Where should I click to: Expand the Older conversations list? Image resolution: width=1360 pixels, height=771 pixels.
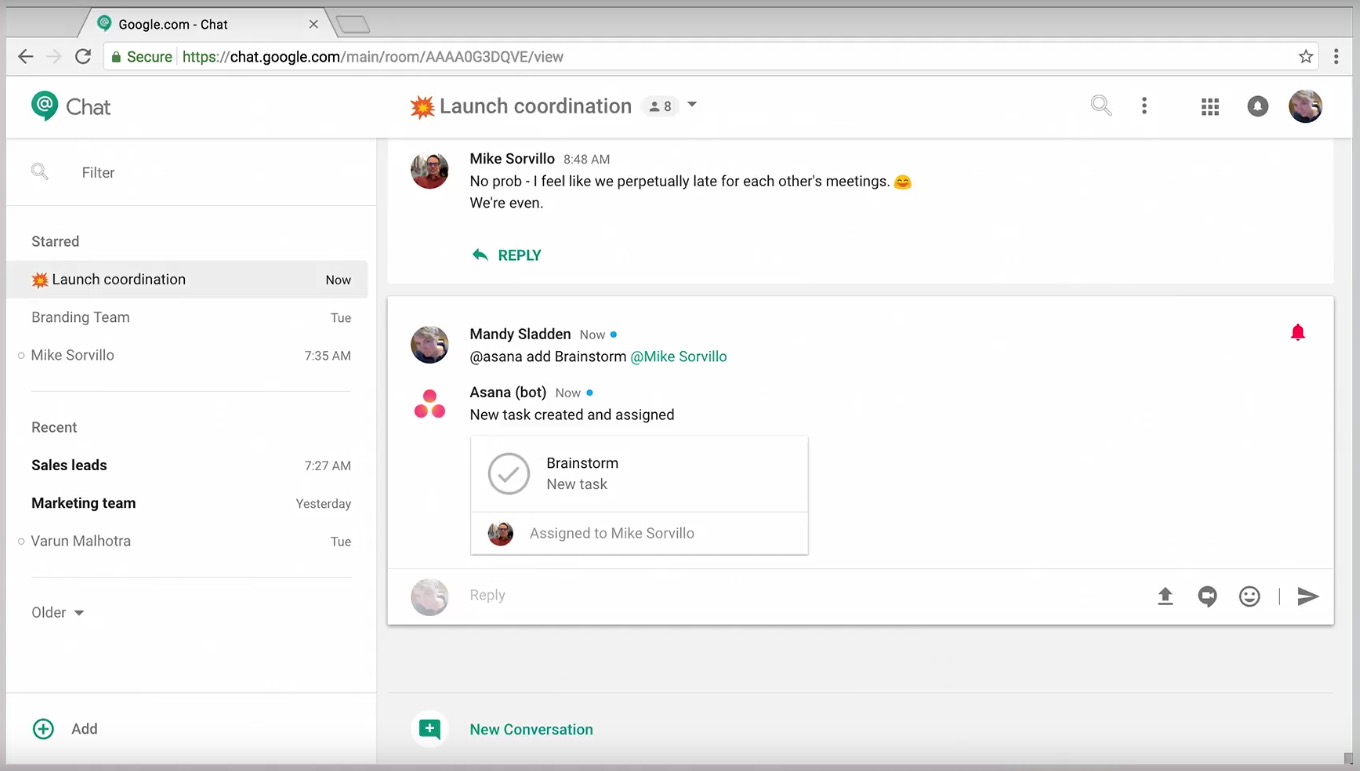click(58, 612)
